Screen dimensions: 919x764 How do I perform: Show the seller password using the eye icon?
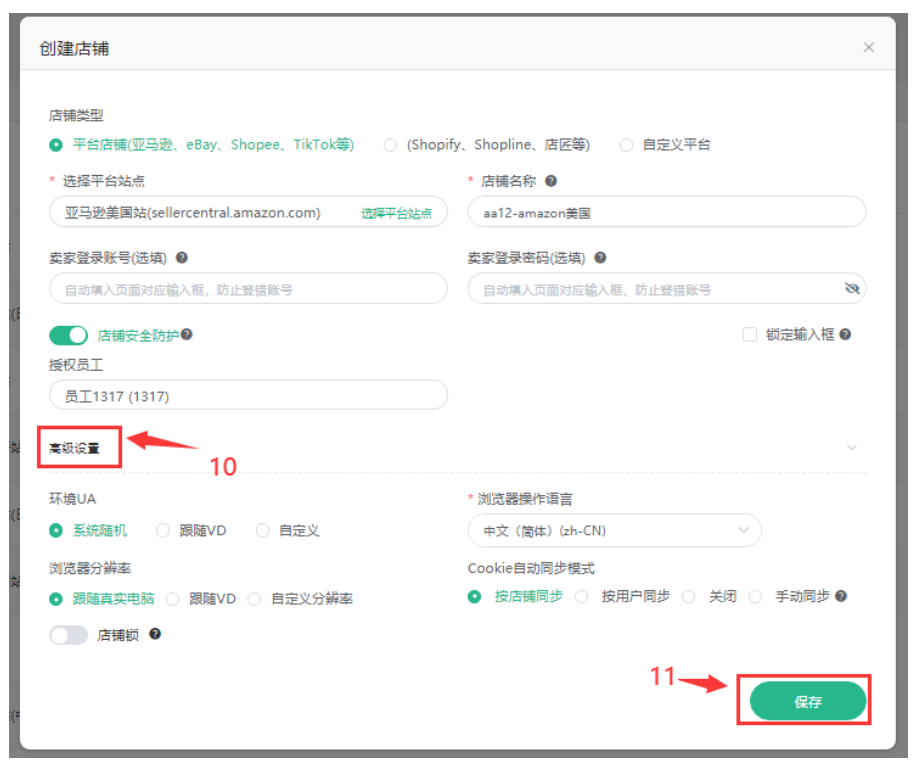point(852,289)
